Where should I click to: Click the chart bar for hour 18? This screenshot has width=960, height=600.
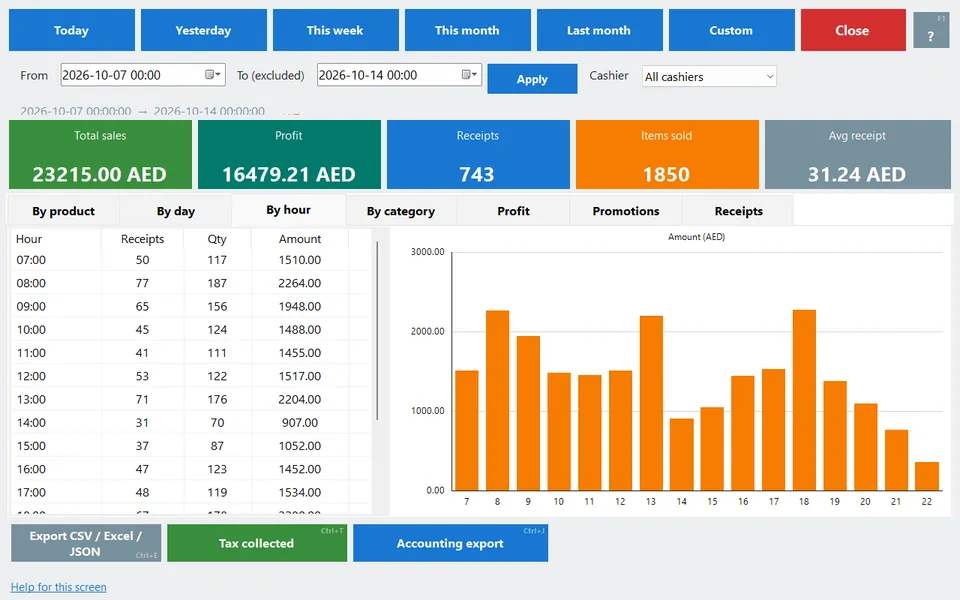(804, 400)
